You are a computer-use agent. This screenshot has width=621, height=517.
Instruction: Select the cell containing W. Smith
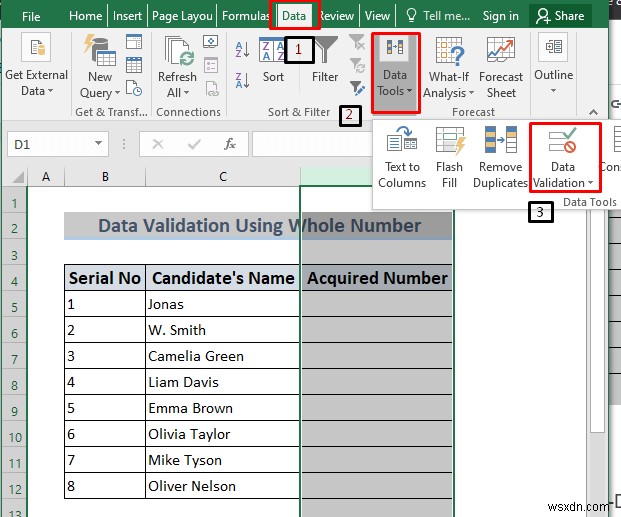223,330
